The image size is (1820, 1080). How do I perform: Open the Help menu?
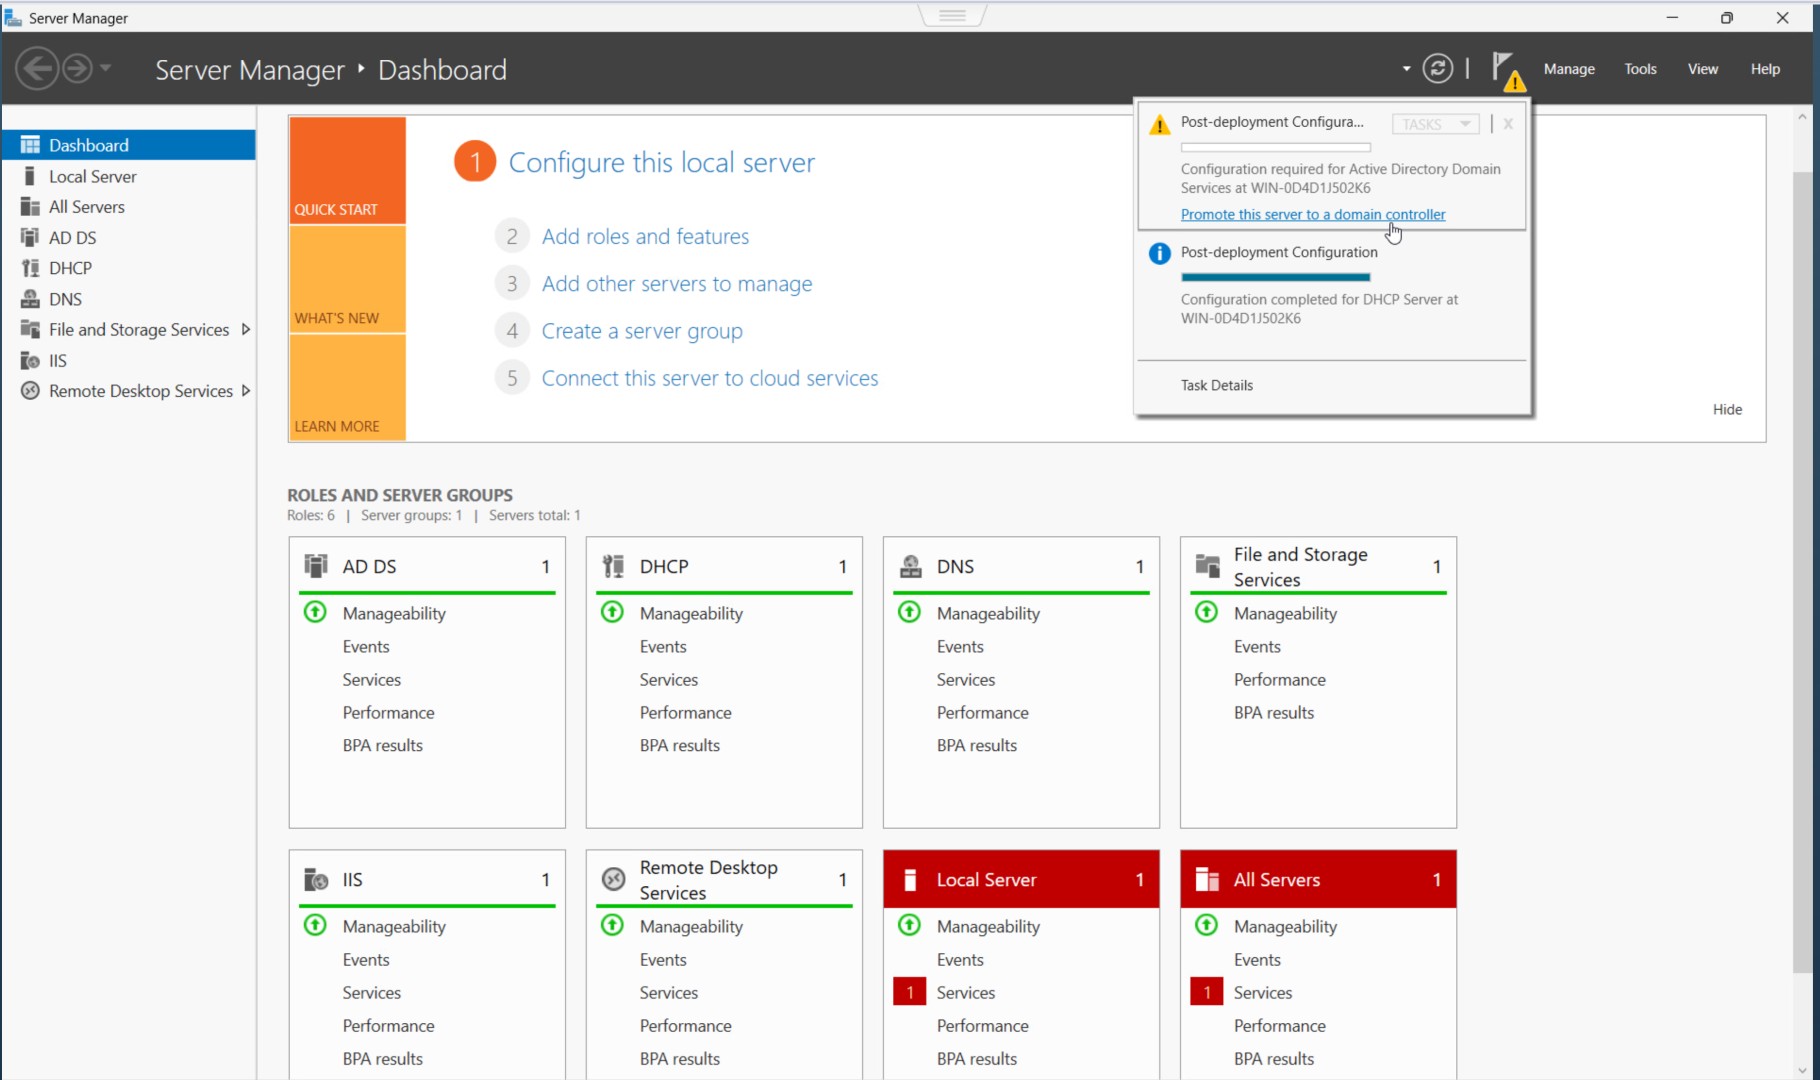[x=1765, y=69]
